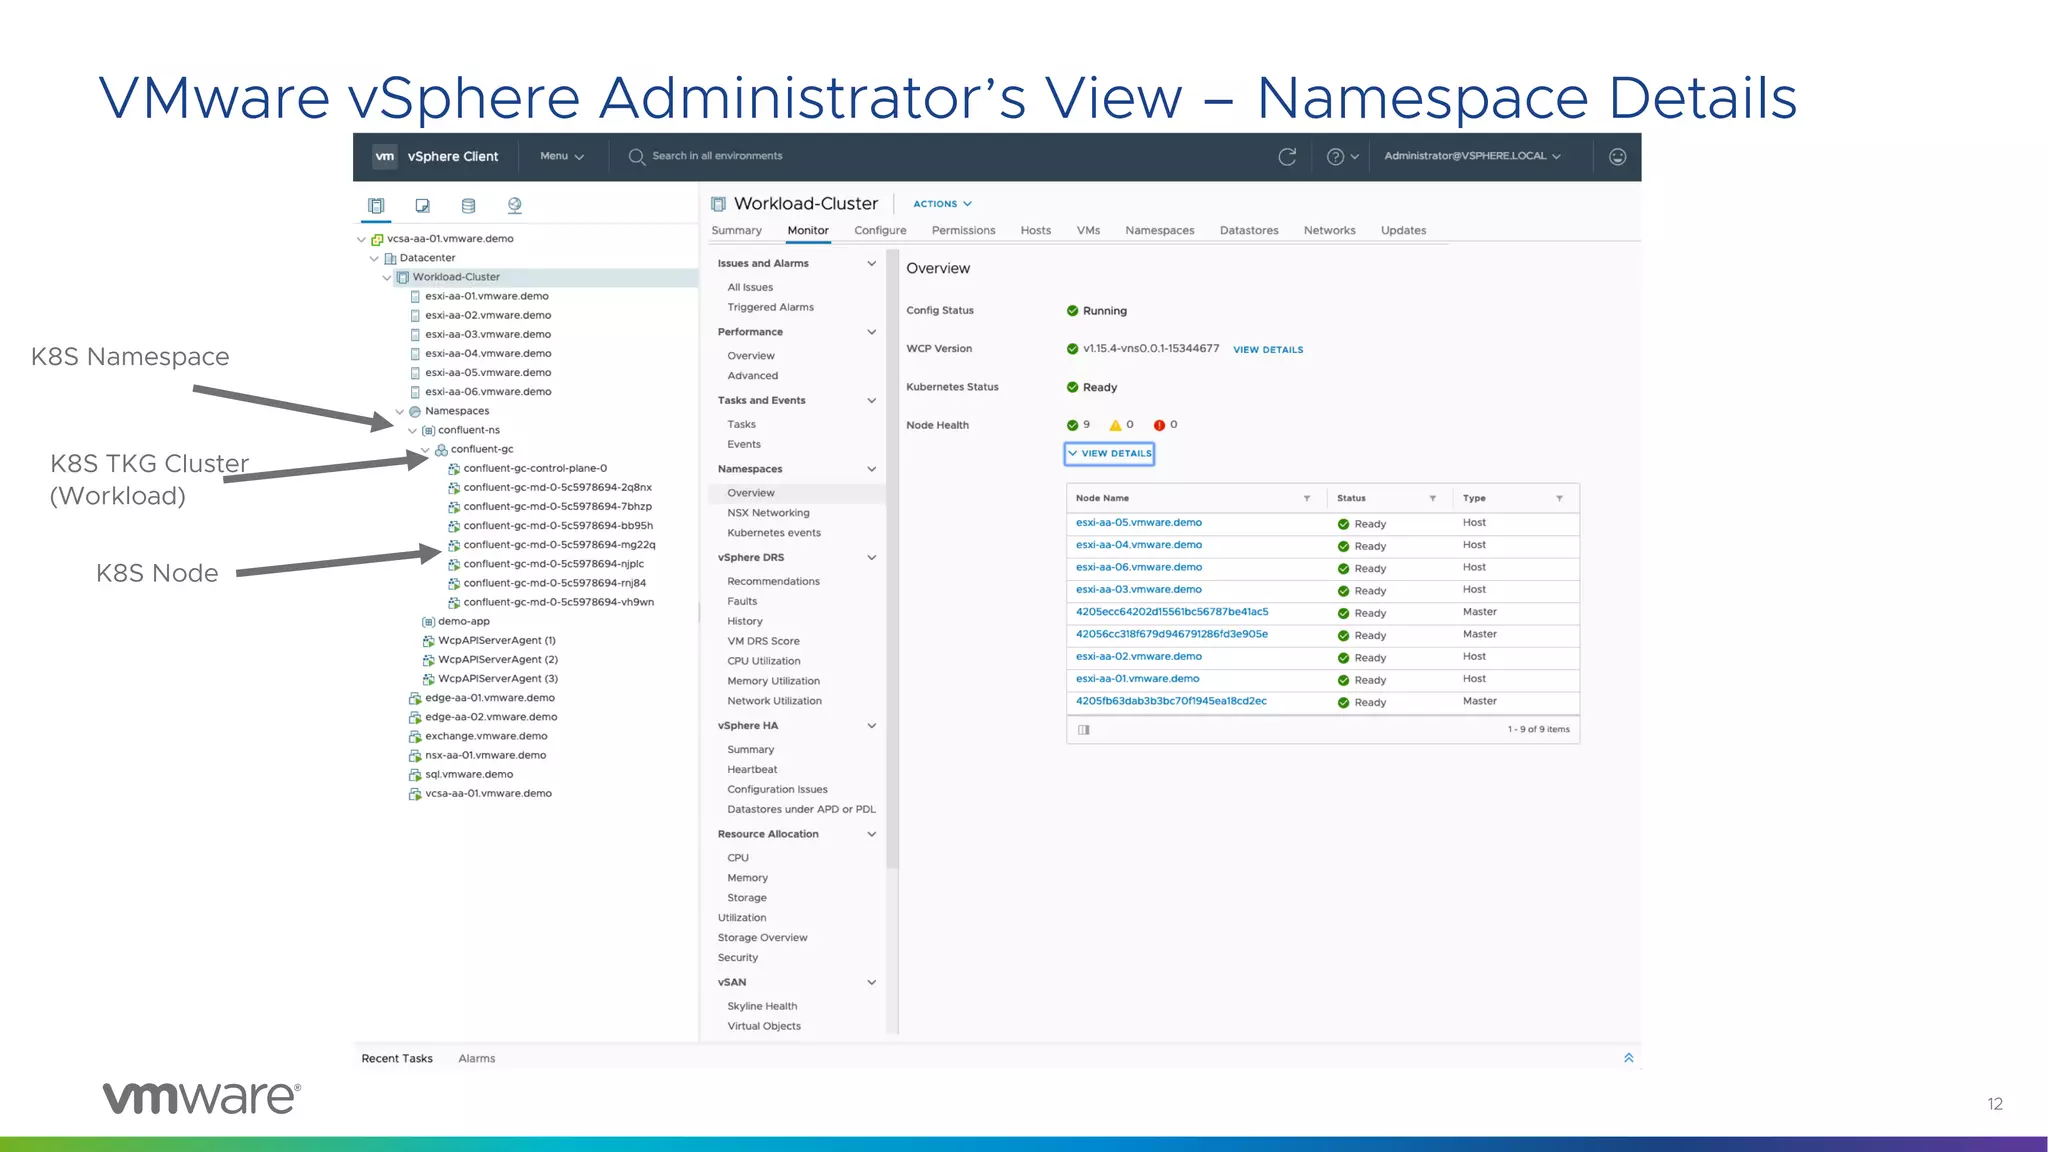Viewport: 2048px width, 1152px height.
Task: Filter the Node Name column
Action: pos(1306,498)
